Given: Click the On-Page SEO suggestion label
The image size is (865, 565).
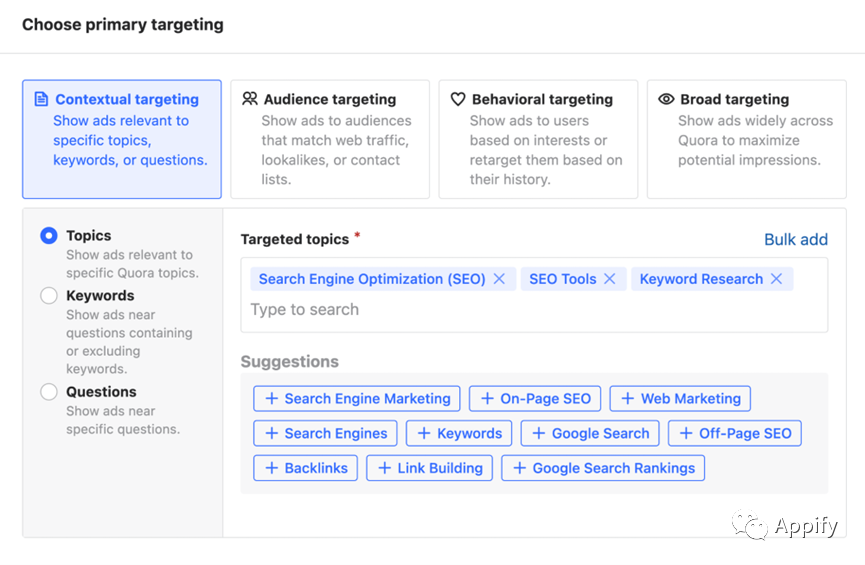Looking at the screenshot, I should click(x=546, y=398).
